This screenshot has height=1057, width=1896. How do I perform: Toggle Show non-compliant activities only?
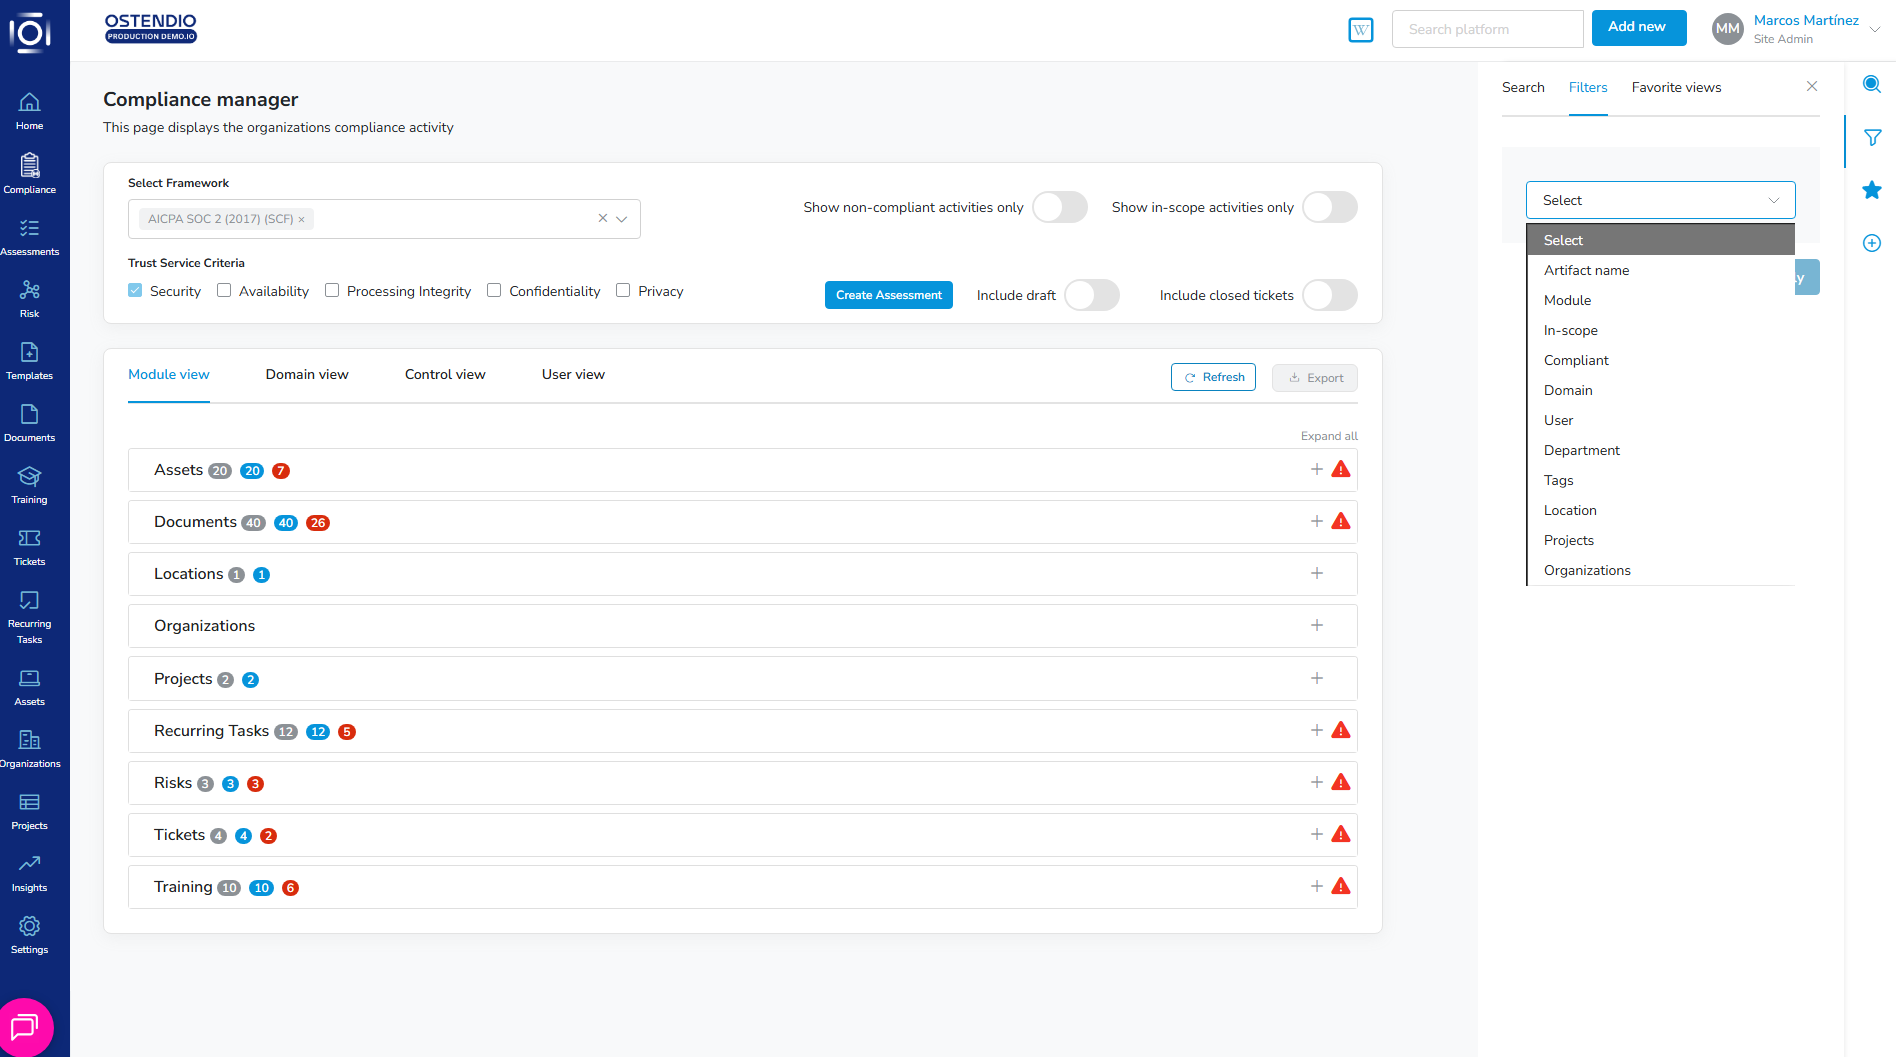[1059, 208]
